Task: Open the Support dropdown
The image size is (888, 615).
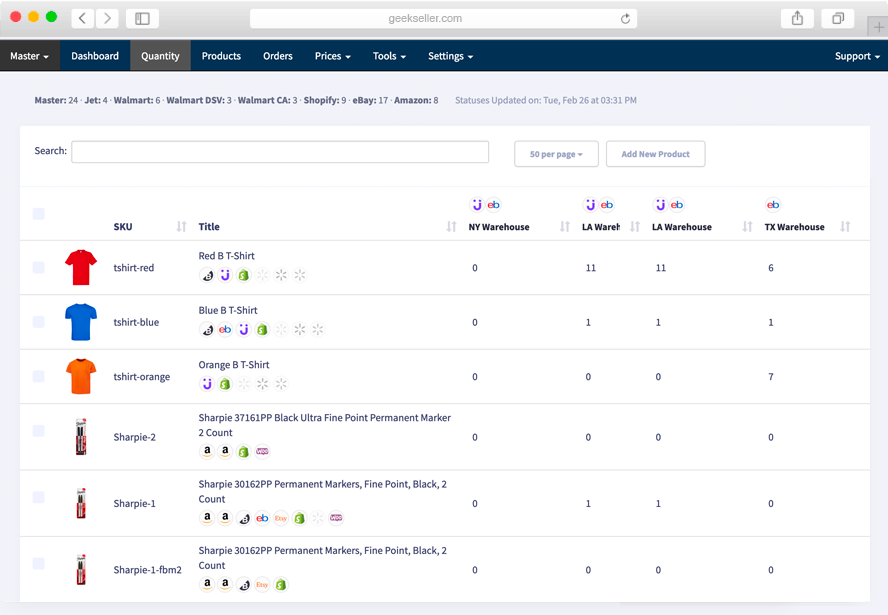Action: 857,56
